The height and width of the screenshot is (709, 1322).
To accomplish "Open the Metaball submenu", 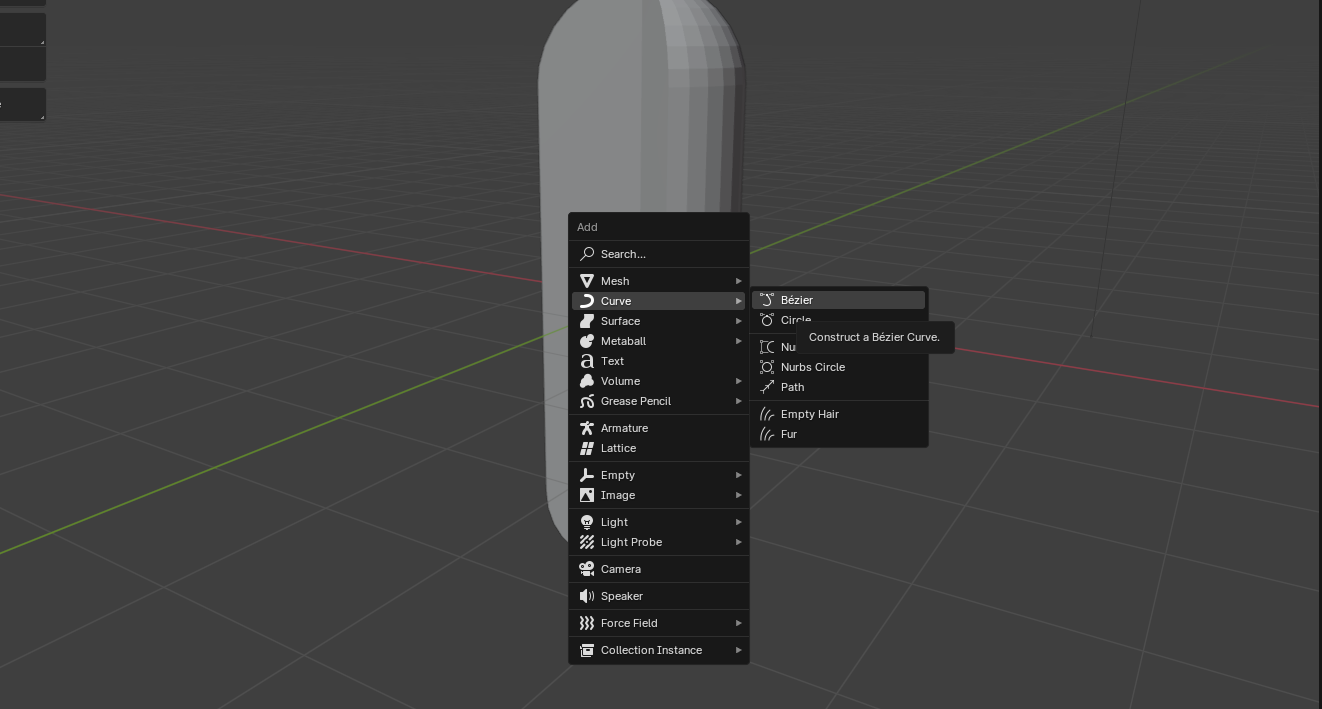I will (659, 341).
